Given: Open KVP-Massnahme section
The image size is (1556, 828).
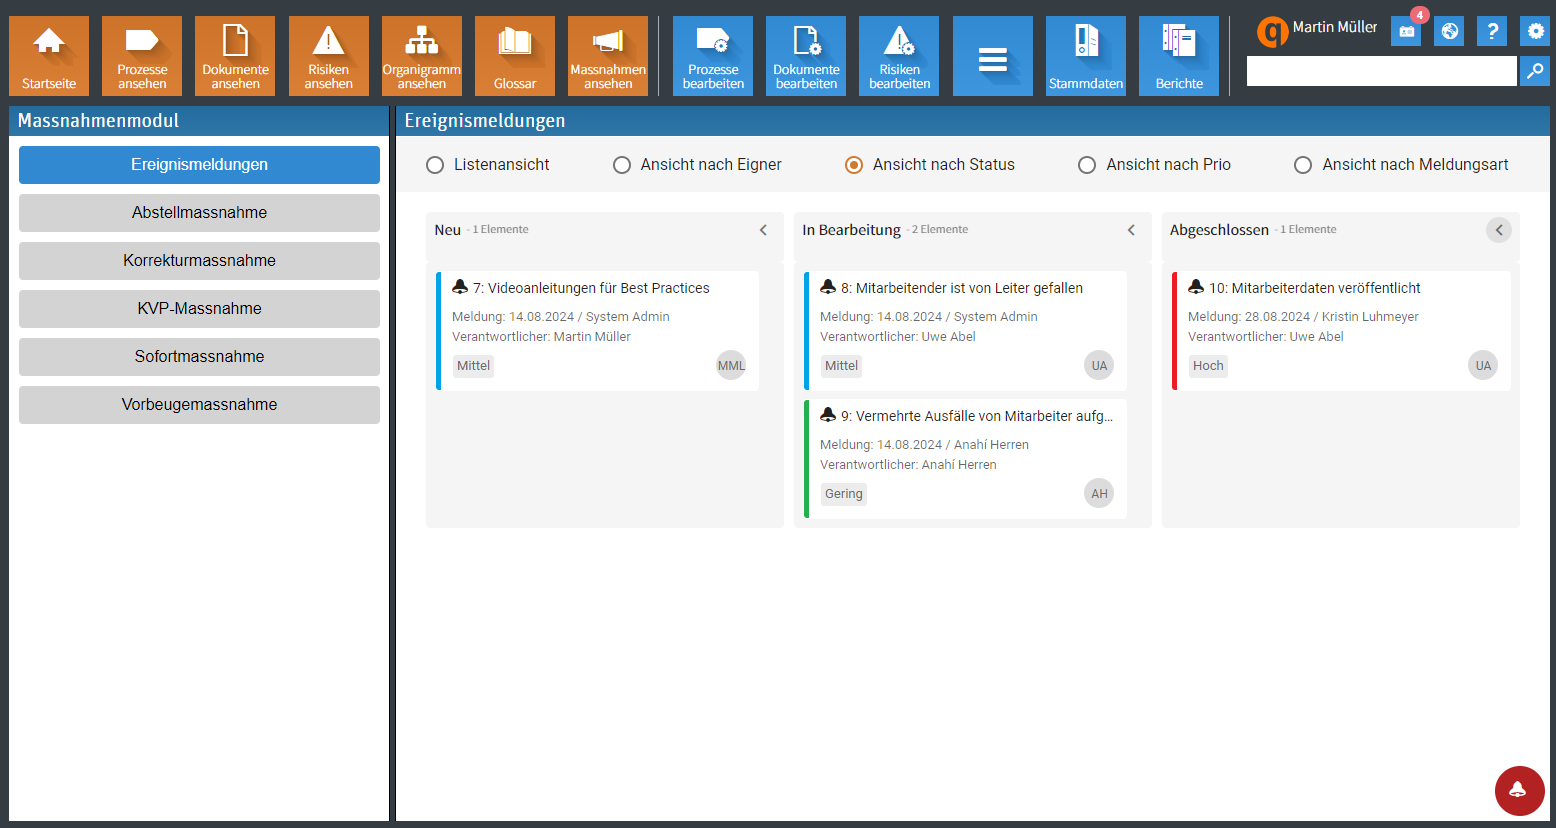Looking at the screenshot, I should [x=199, y=309].
